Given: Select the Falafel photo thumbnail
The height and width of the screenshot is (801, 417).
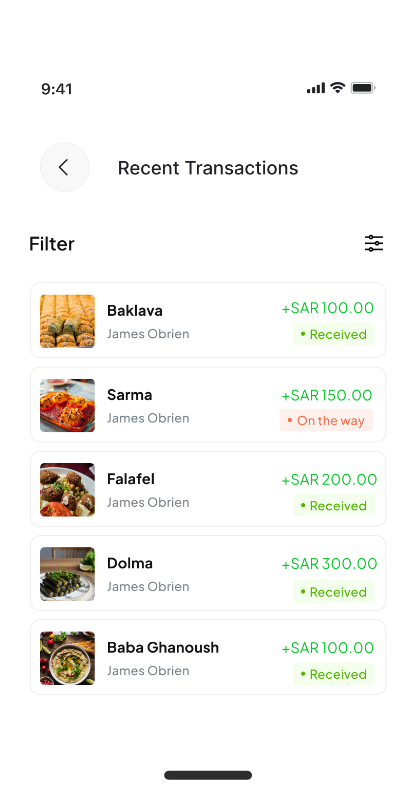Looking at the screenshot, I should [x=67, y=490].
